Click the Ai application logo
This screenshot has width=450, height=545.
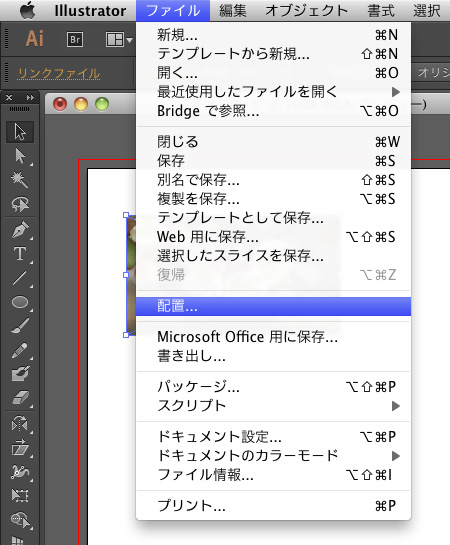tap(35, 39)
